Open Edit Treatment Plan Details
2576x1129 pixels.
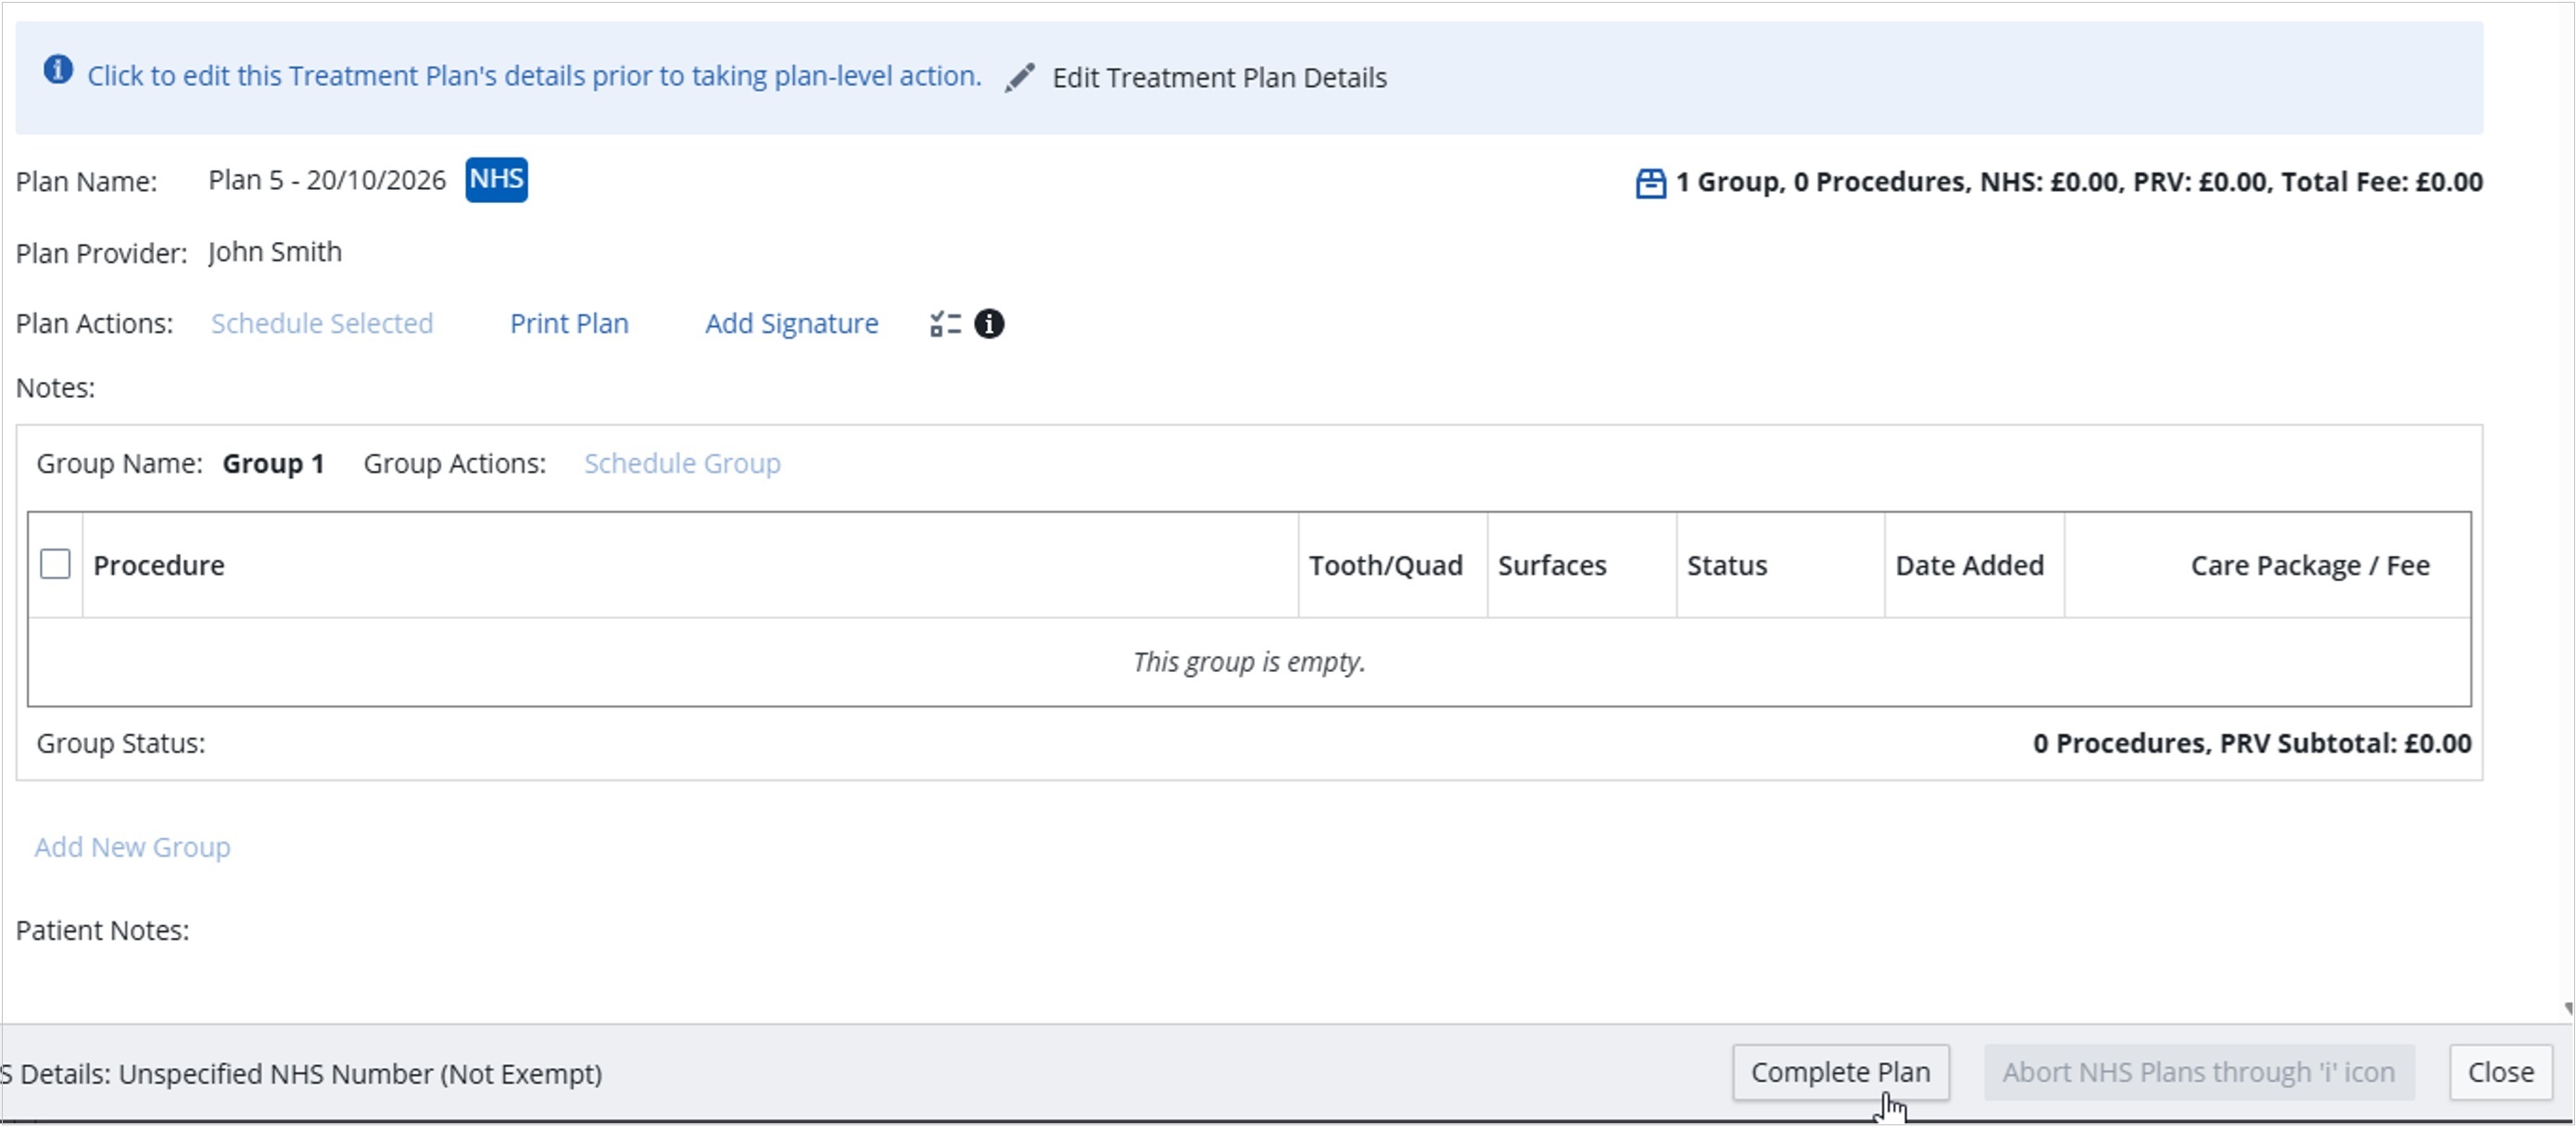tap(1219, 78)
